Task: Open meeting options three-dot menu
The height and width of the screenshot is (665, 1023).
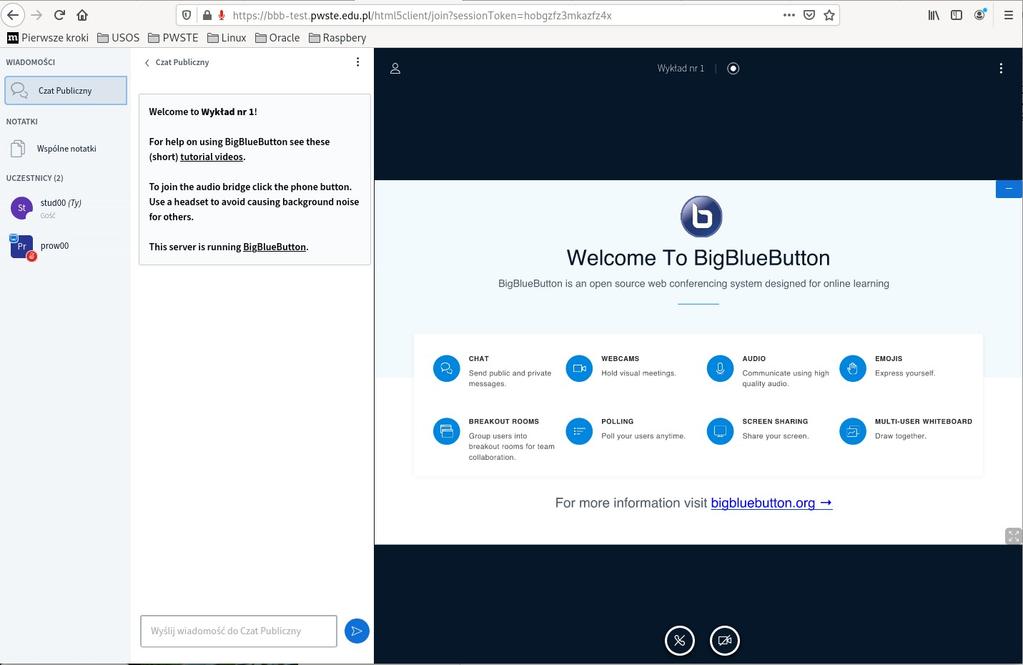Action: 1001,69
